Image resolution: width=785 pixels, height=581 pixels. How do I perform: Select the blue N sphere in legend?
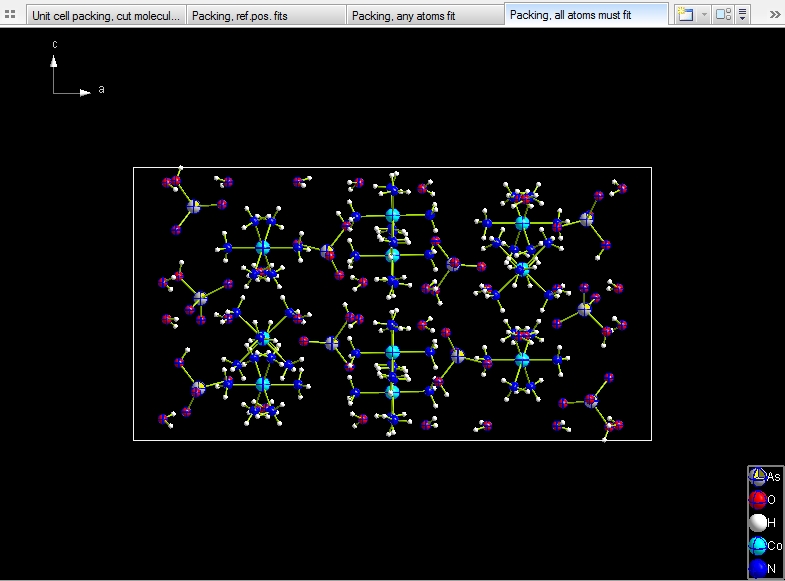tap(757, 568)
